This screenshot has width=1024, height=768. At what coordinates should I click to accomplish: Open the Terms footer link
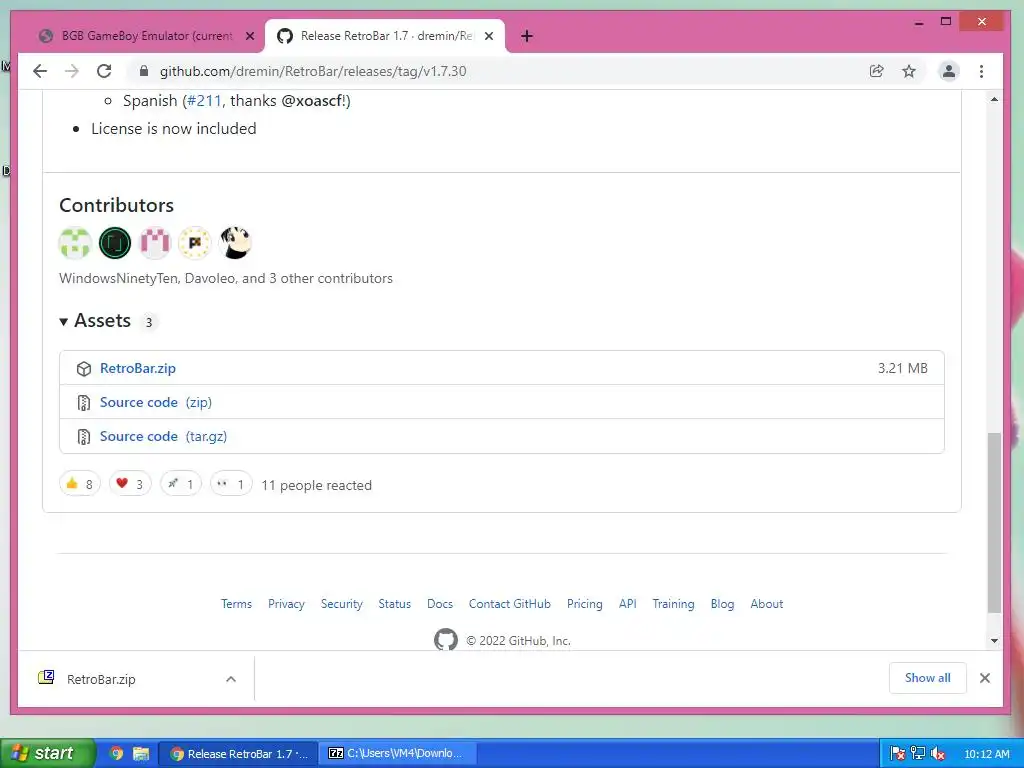[x=236, y=604]
